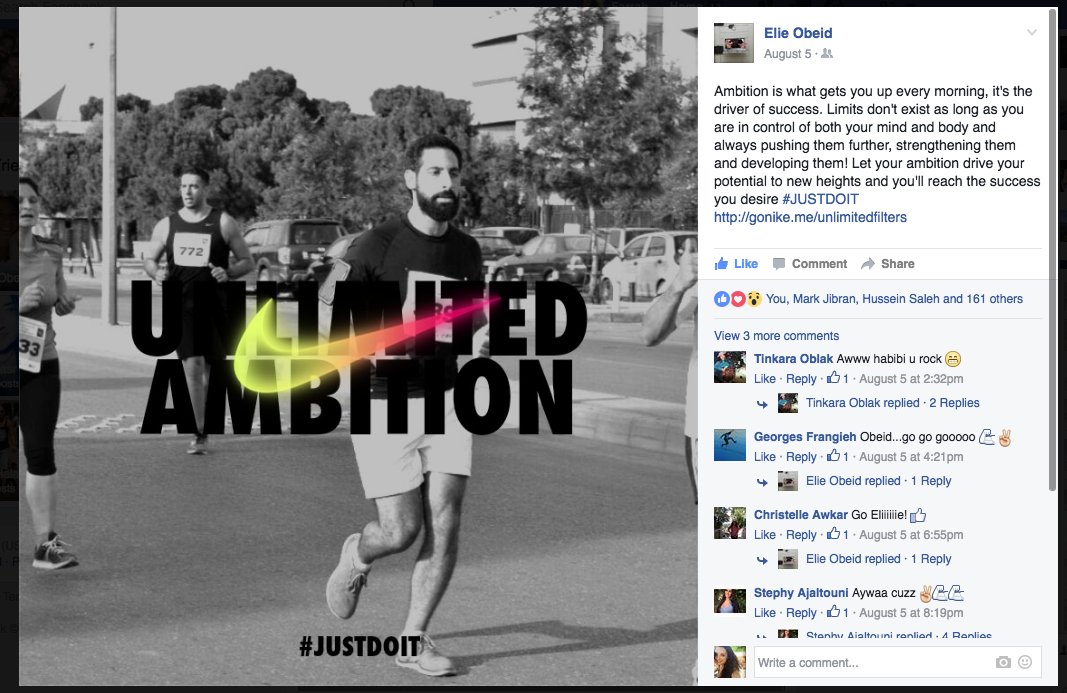
Task: Open the emoji smiley picker in the comment box
Action: pyautogui.click(x=1025, y=662)
